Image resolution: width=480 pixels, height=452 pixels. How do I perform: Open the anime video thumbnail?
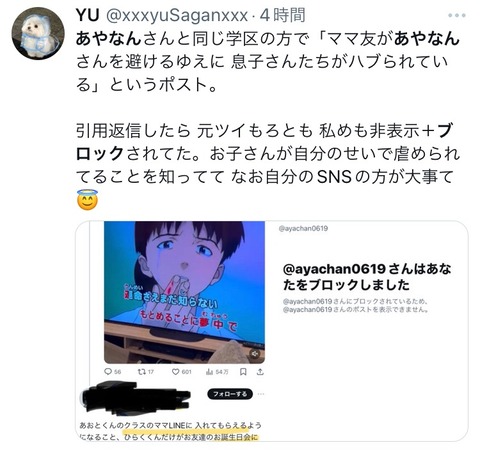[184, 292]
